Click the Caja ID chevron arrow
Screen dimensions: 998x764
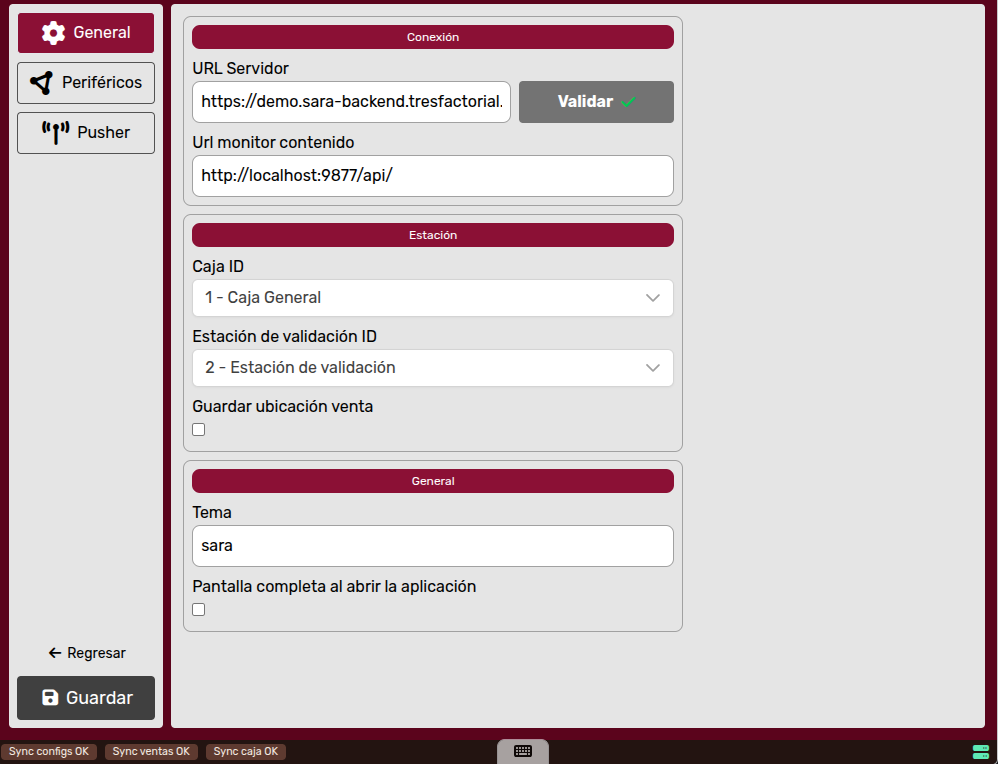653,298
